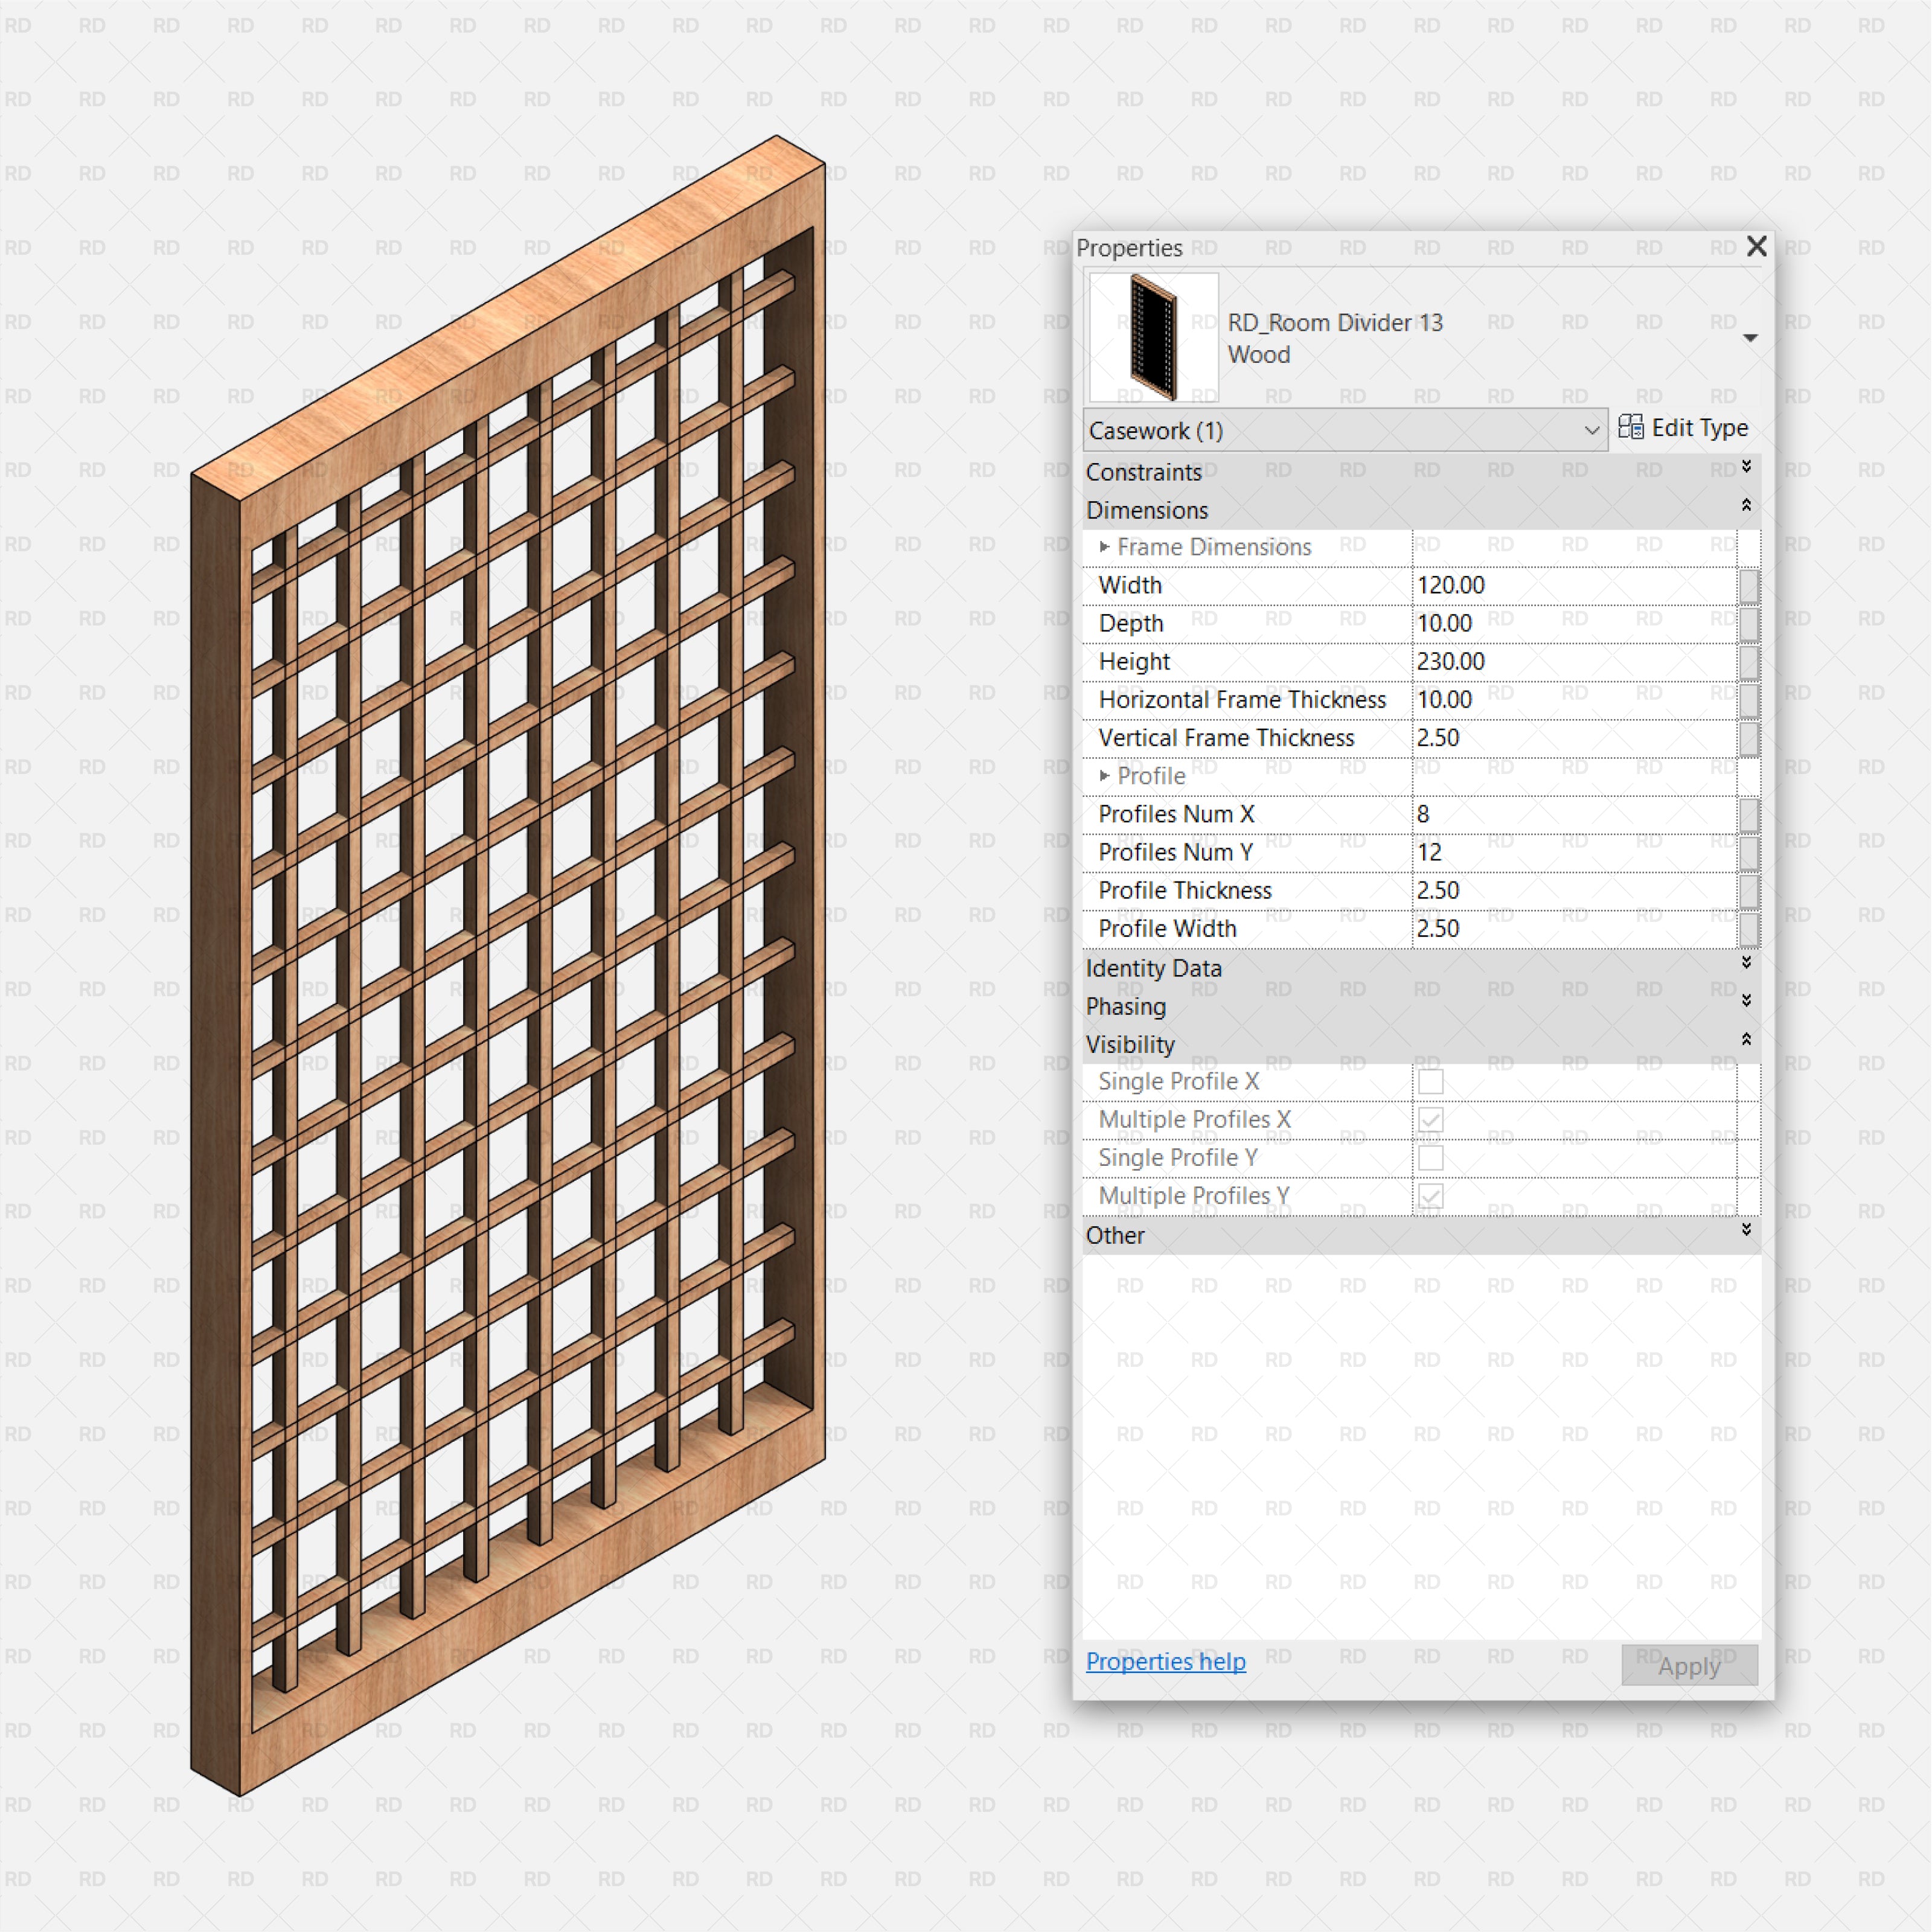Open the Properties help link

tap(1165, 1661)
